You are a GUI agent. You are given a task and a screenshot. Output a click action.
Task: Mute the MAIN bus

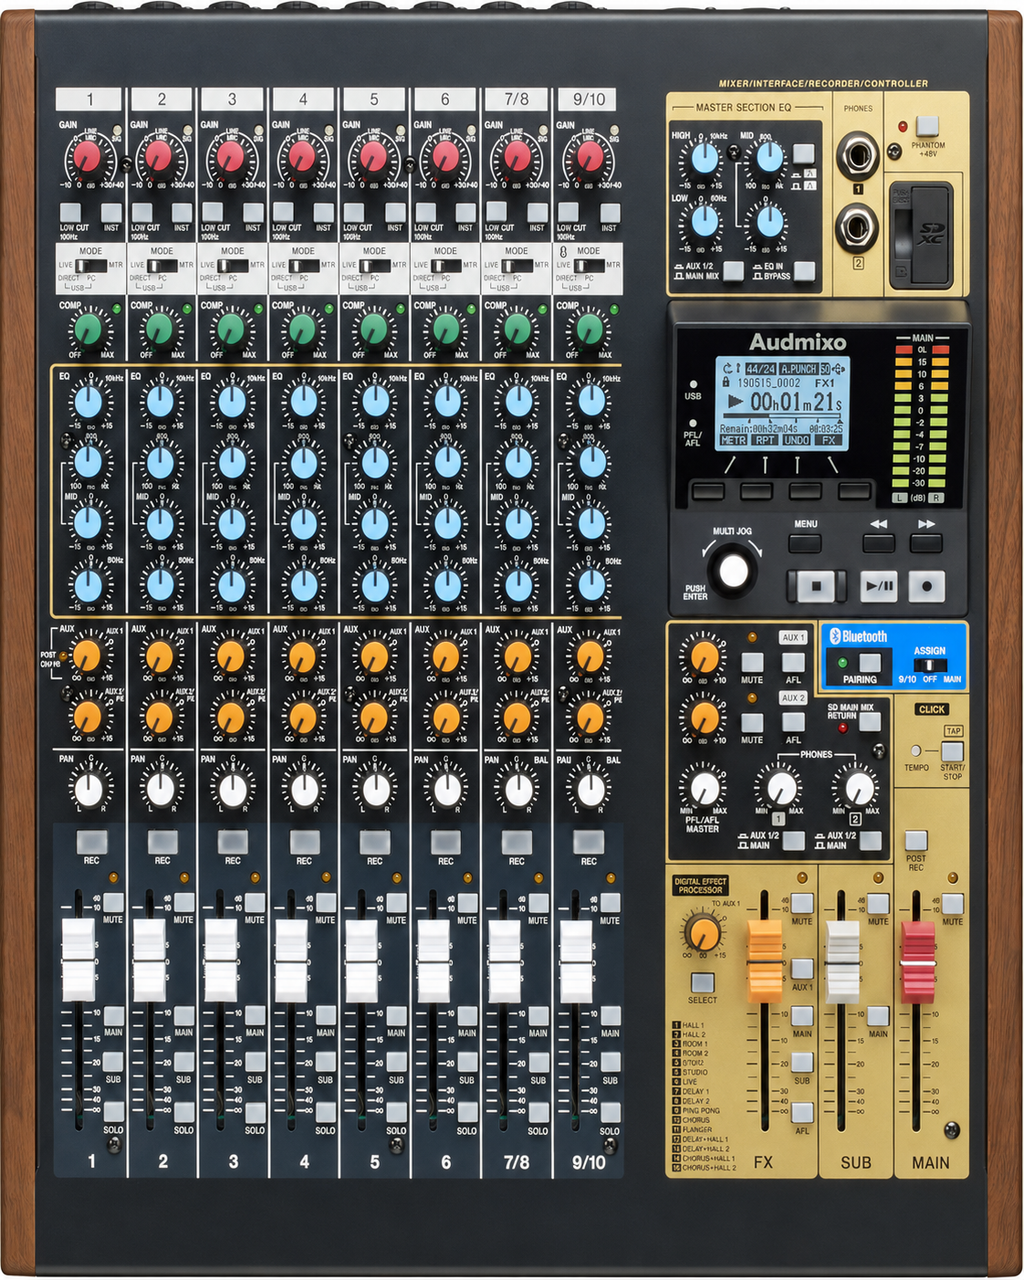pyautogui.click(x=953, y=903)
